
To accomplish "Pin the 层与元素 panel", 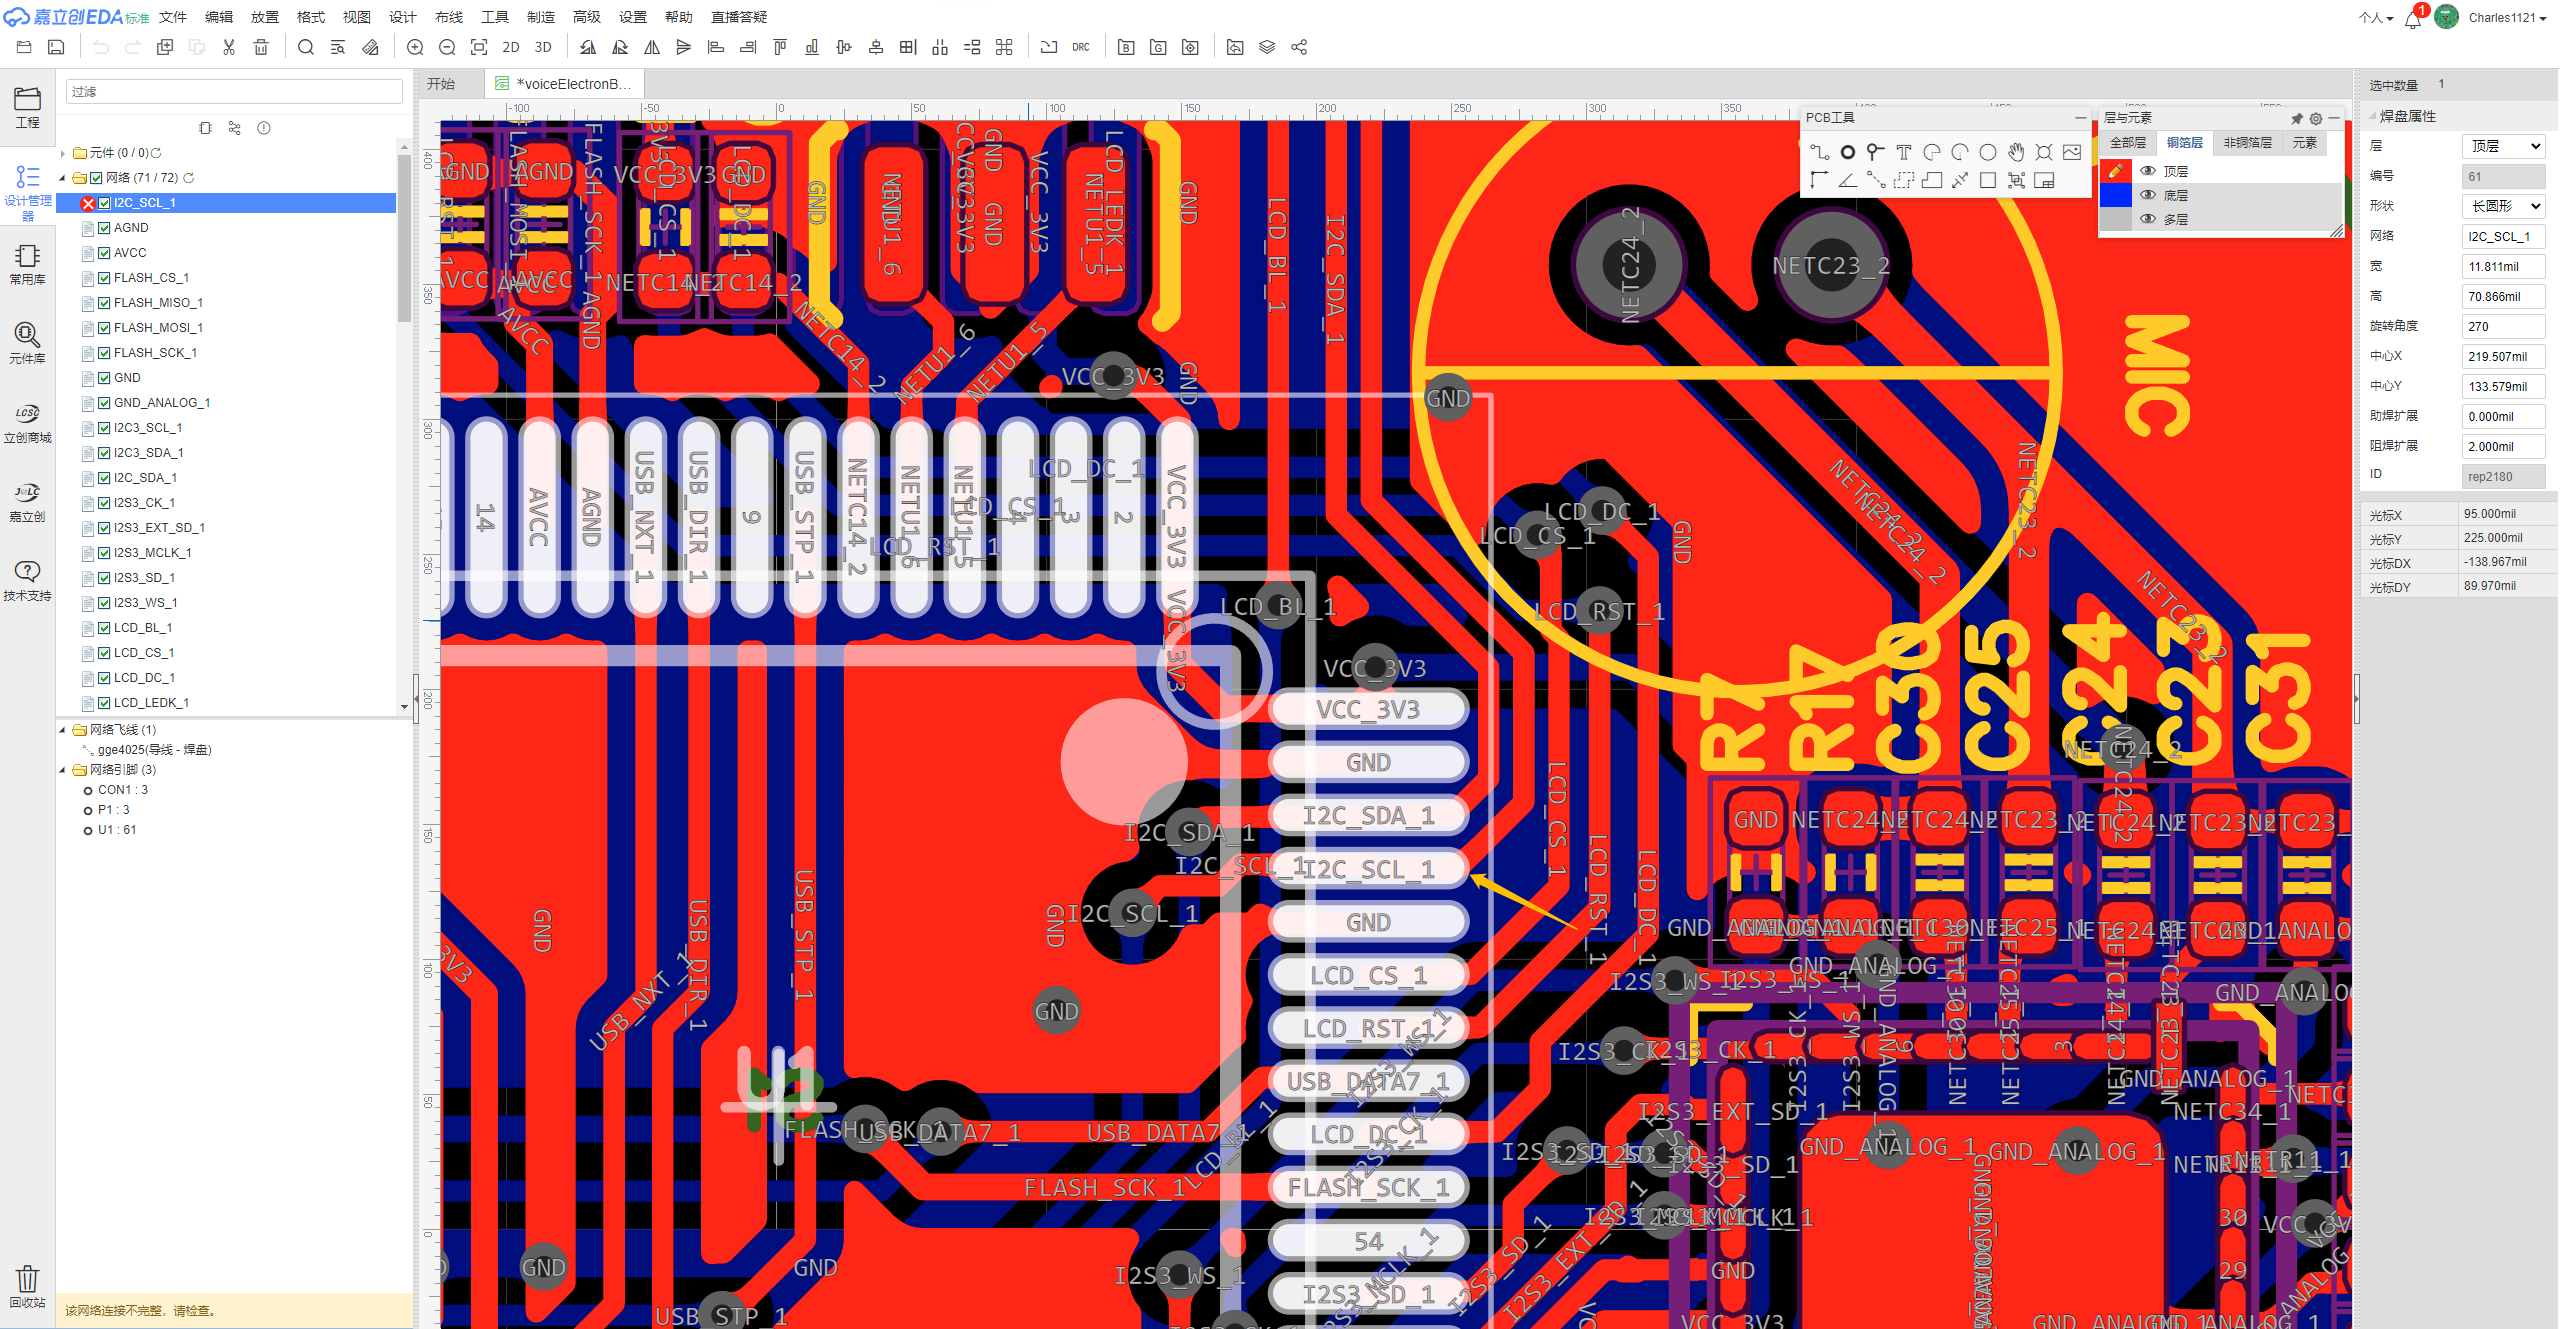I will click(2297, 118).
